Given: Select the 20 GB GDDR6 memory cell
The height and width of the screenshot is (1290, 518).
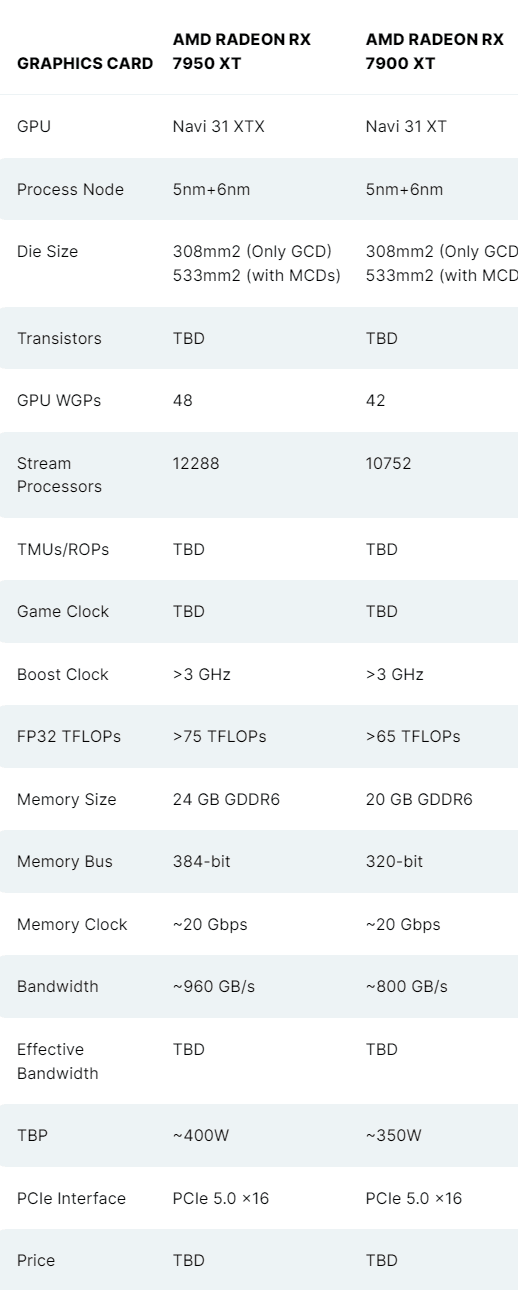Looking at the screenshot, I should point(419,799).
